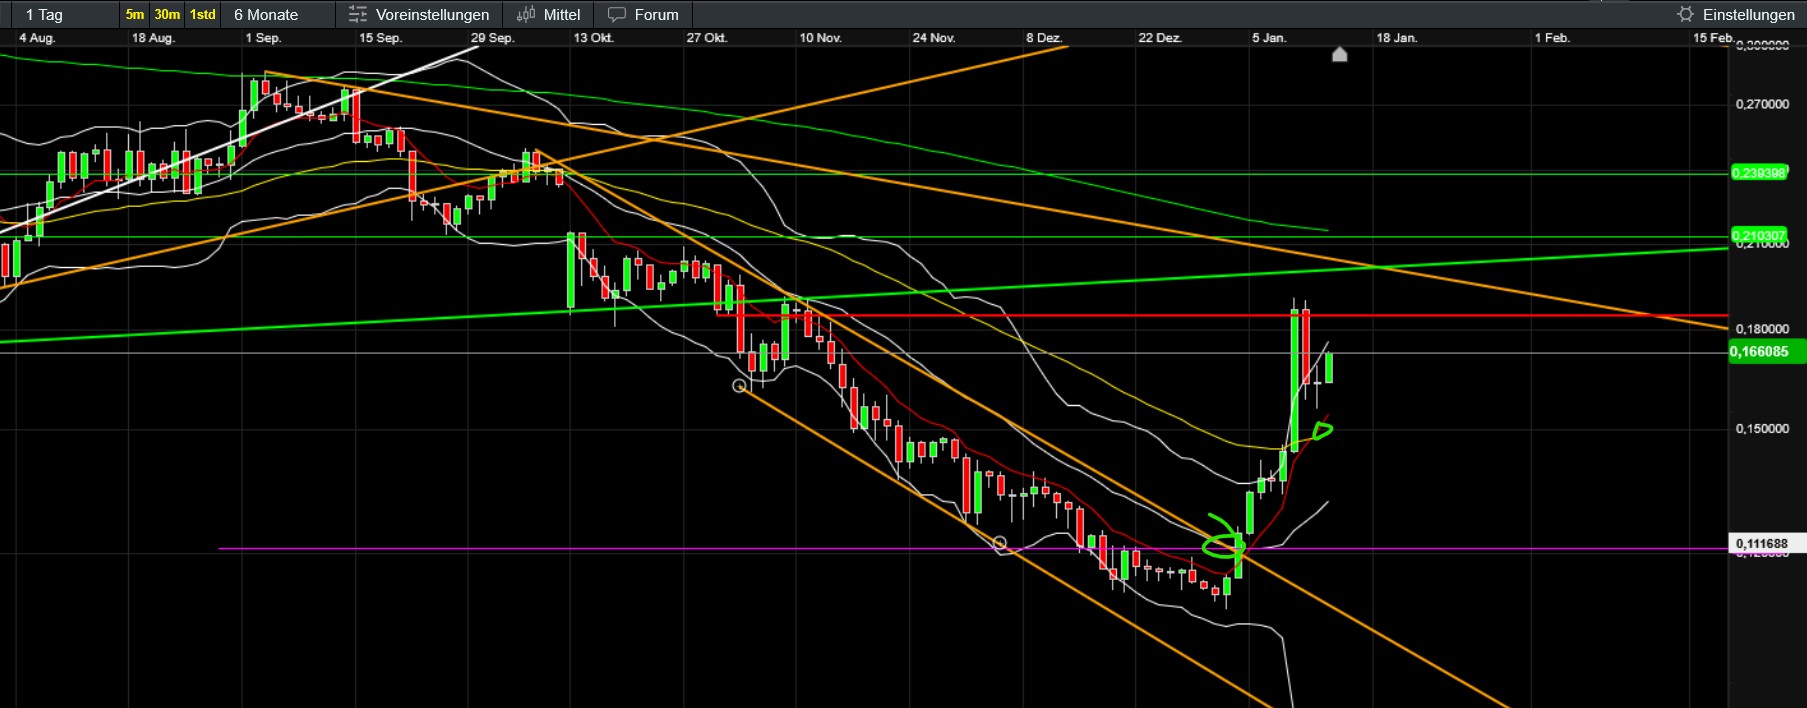The image size is (1807, 708).
Task: Select the anchor circle on the magenta line
Action: pos(999,543)
